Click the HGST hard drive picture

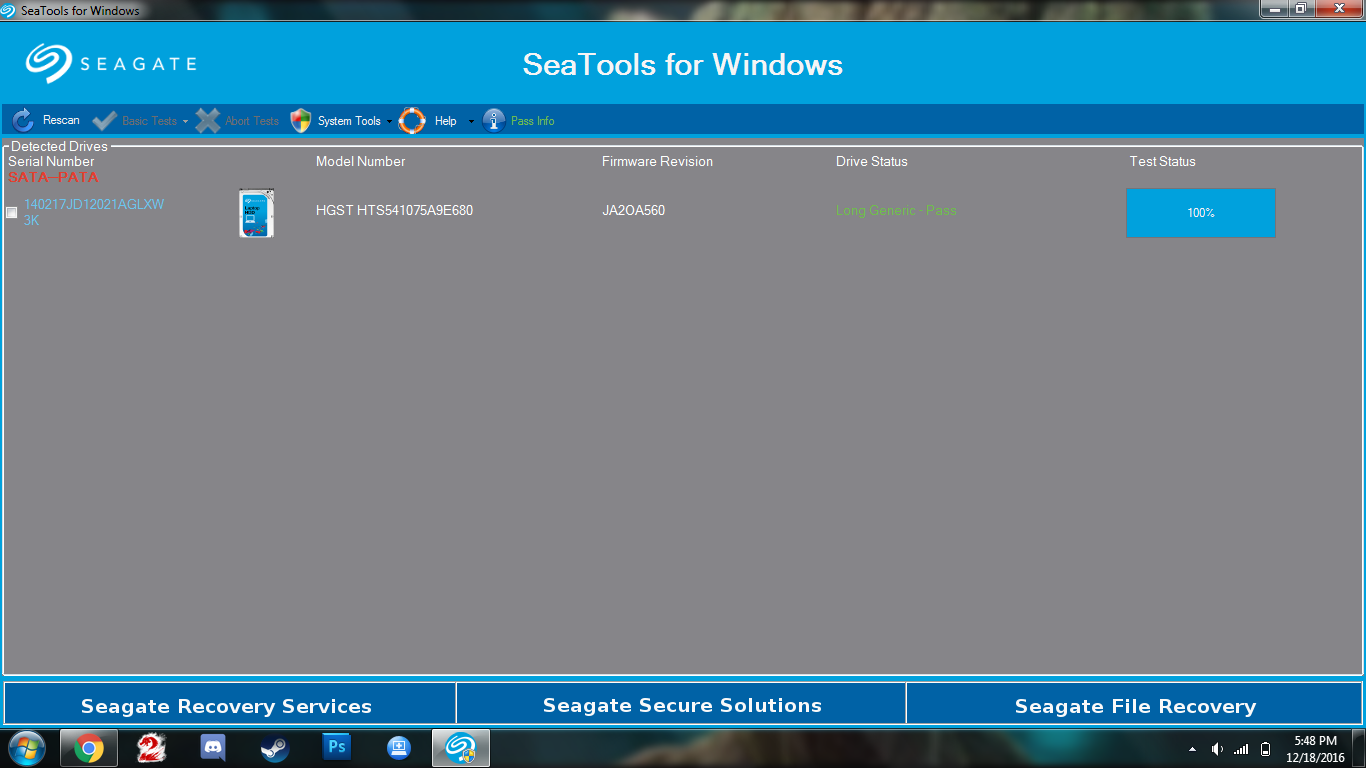coord(256,213)
